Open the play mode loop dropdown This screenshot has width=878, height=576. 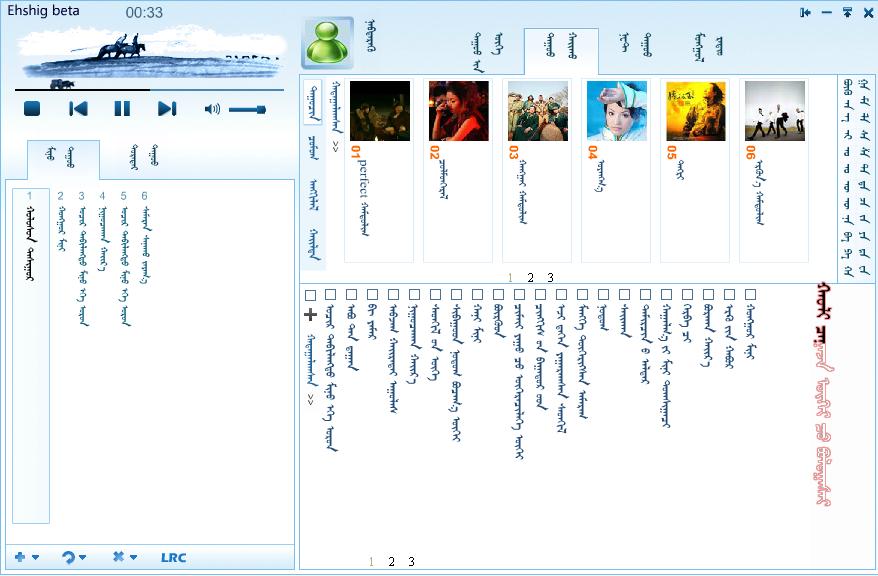73,557
